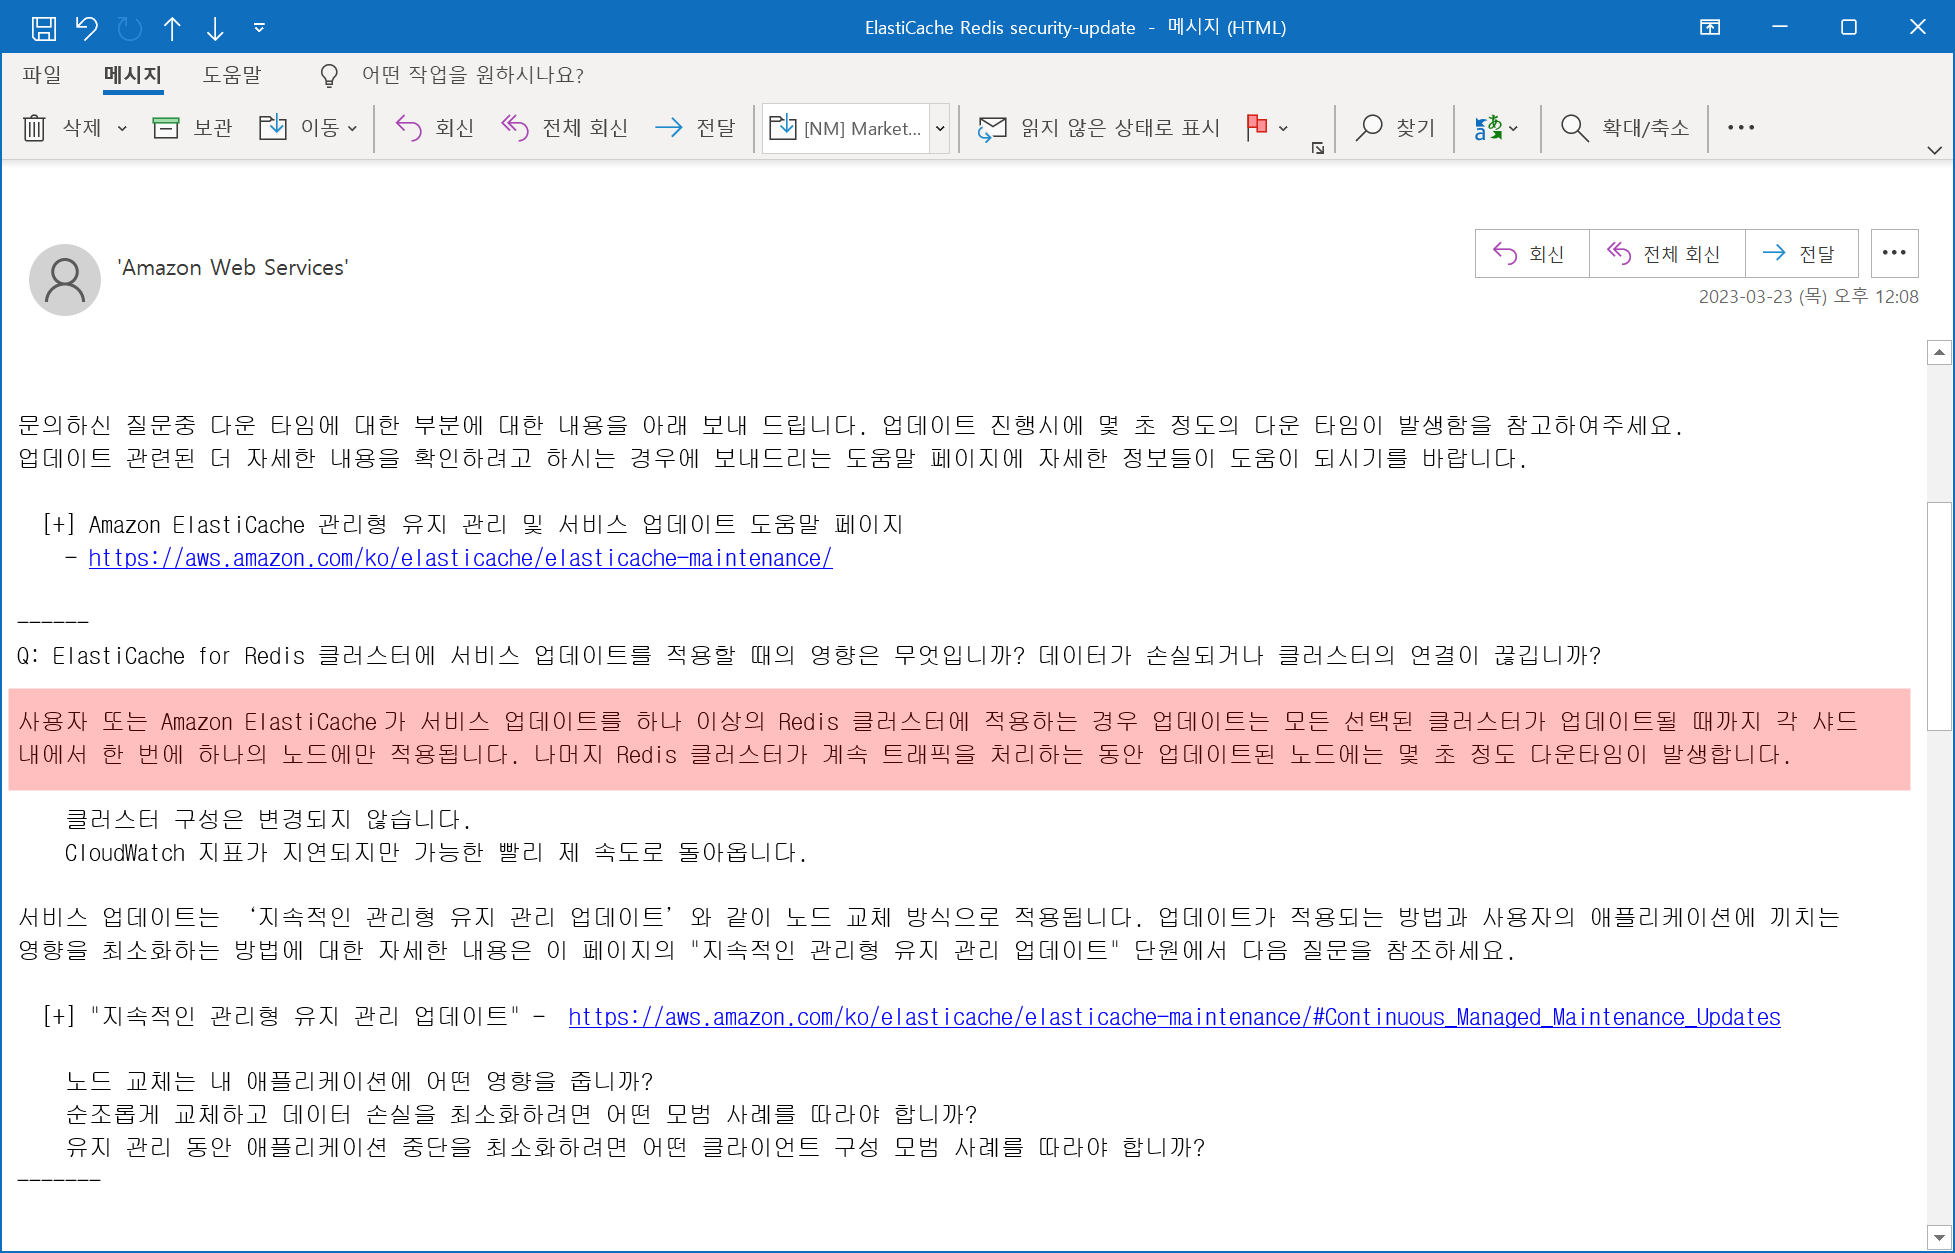The height and width of the screenshot is (1253, 1955).
Task: Click the translate icon in ribbon
Action: coord(1488,128)
